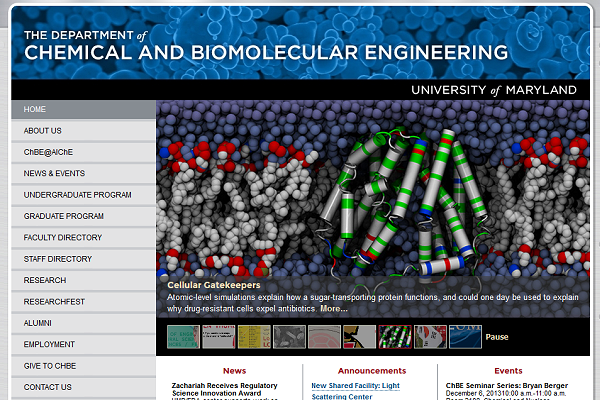Screen dimensions: 600x400
Task: Show the gold and black graphic thumbnail
Action: point(360,337)
